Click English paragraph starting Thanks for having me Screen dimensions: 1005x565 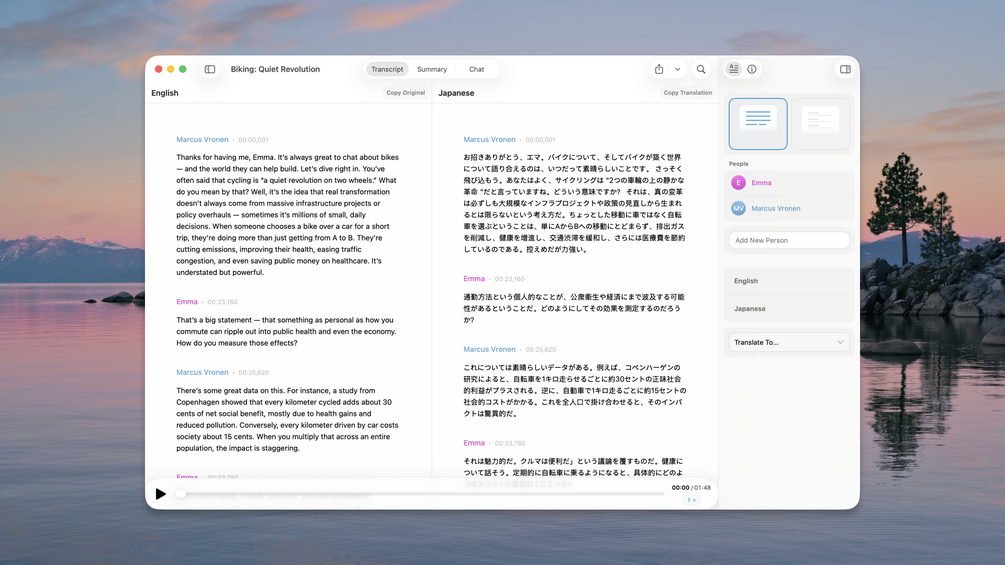click(288, 215)
